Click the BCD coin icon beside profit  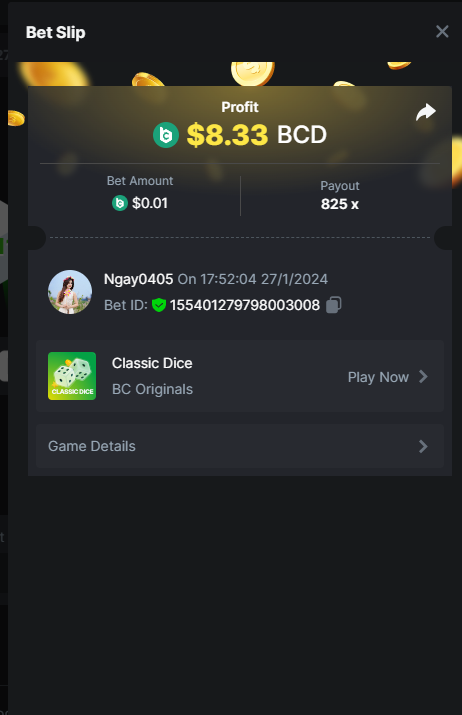[x=166, y=135]
